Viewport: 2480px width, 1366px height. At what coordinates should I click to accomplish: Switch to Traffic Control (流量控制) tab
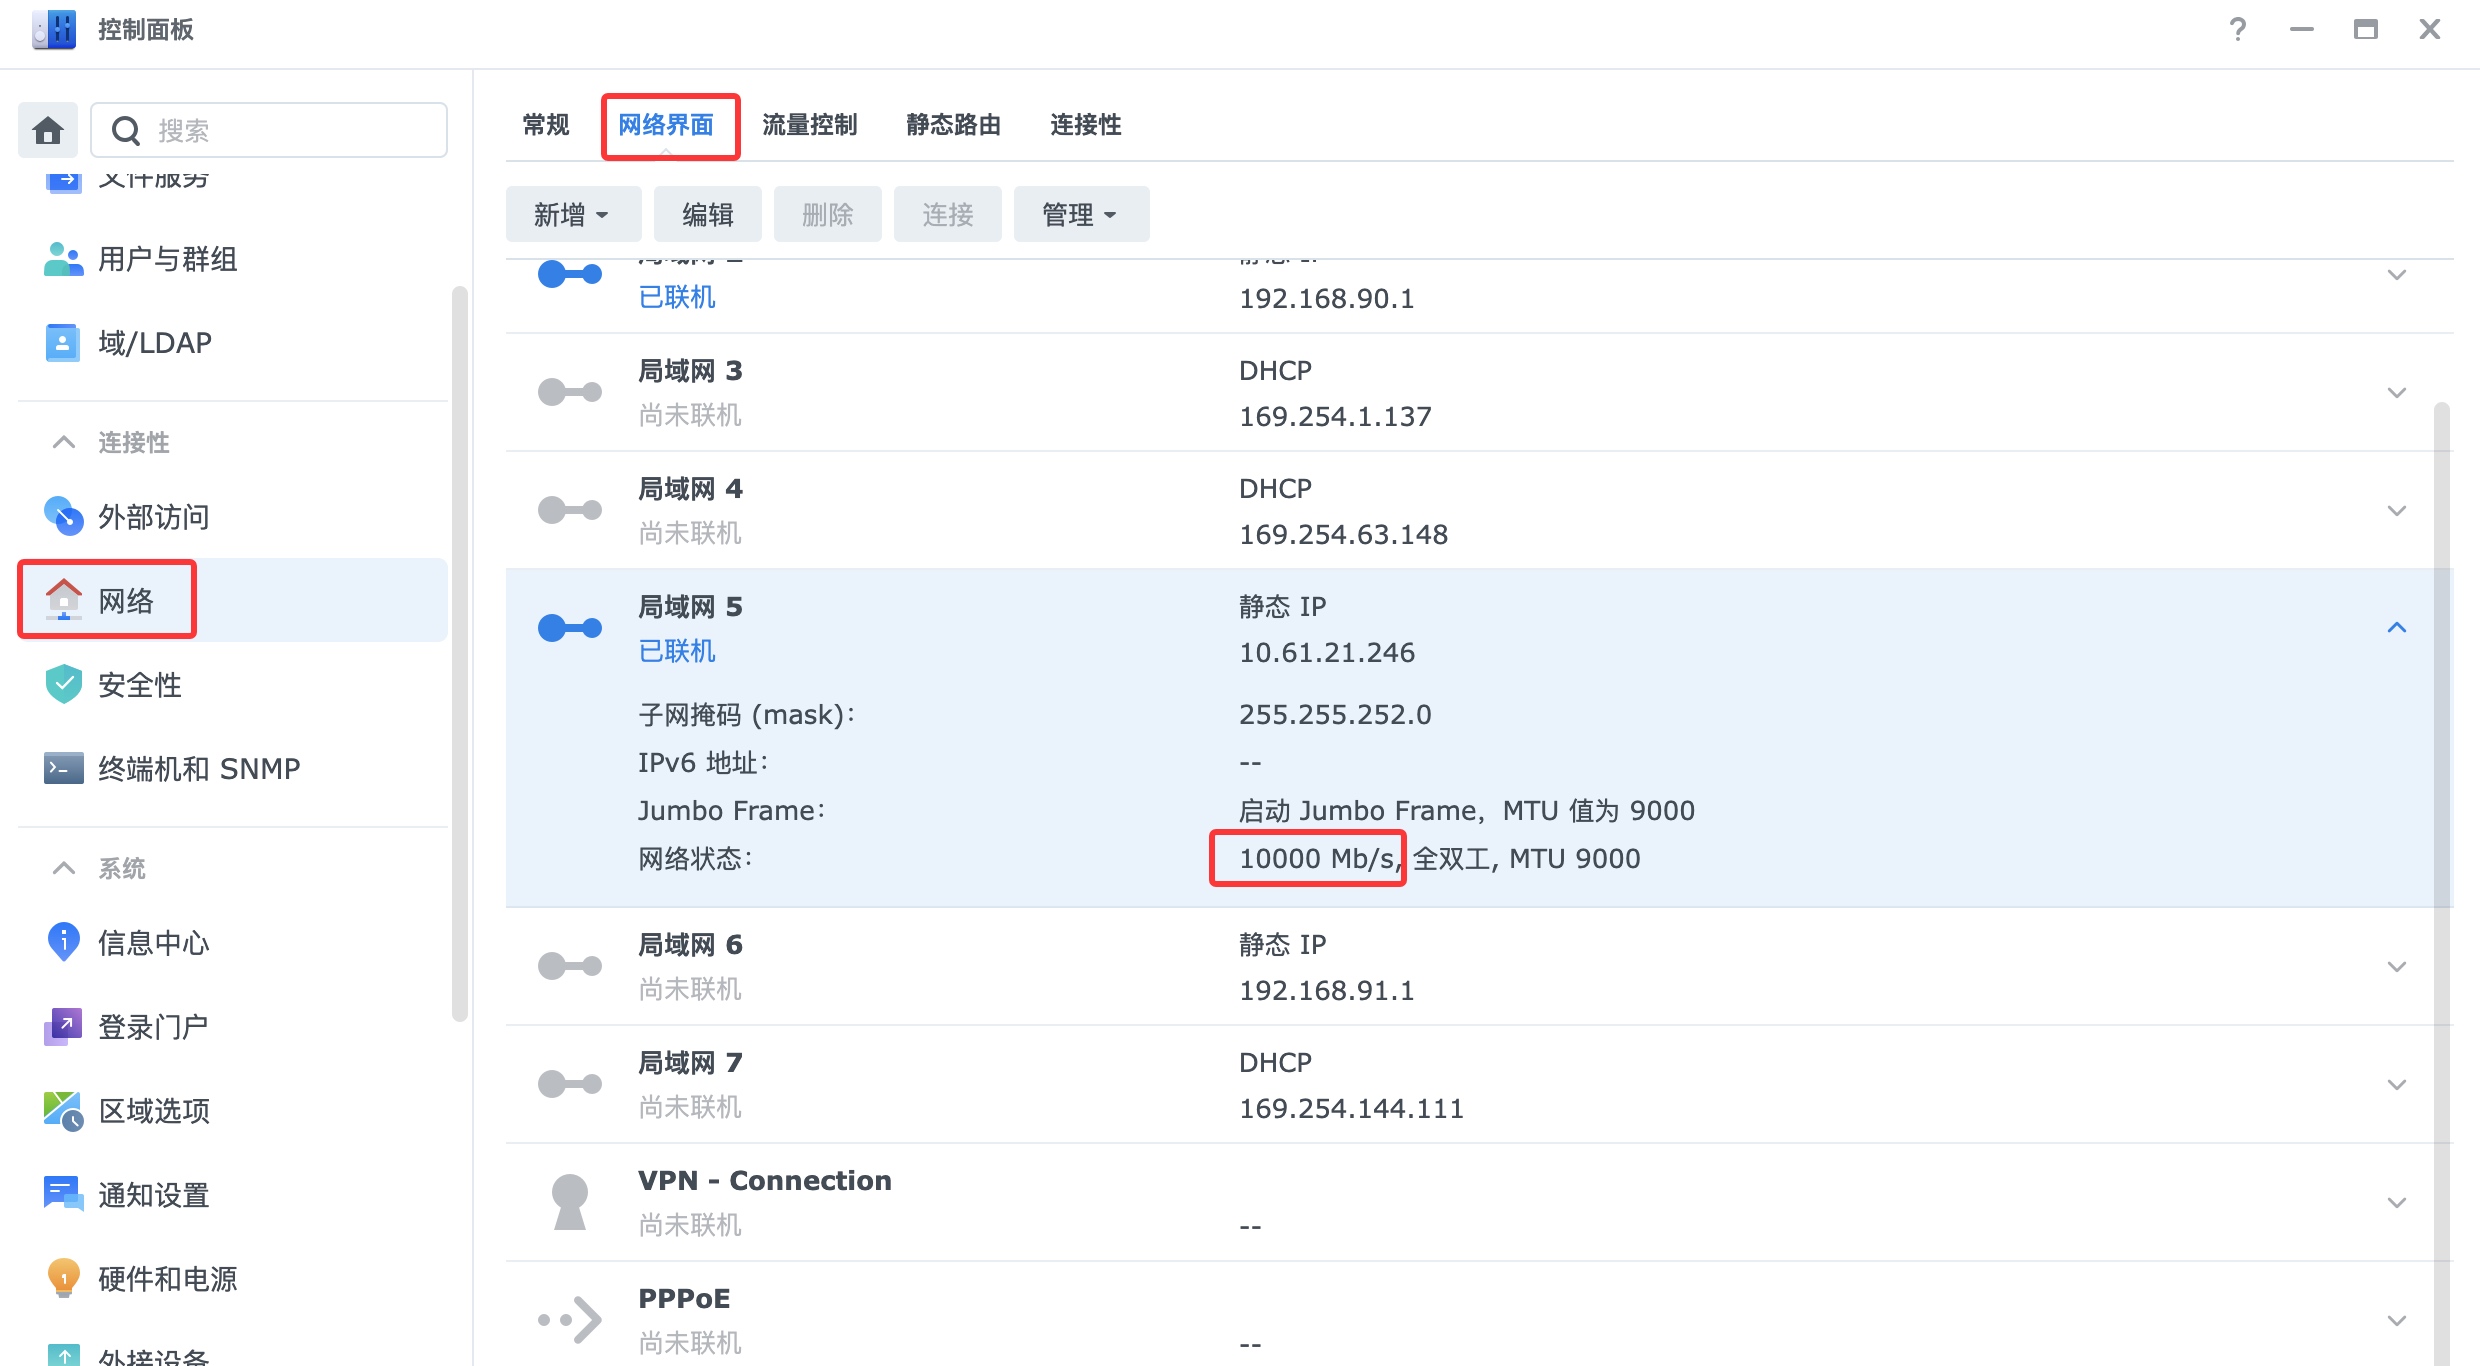click(x=809, y=125)
